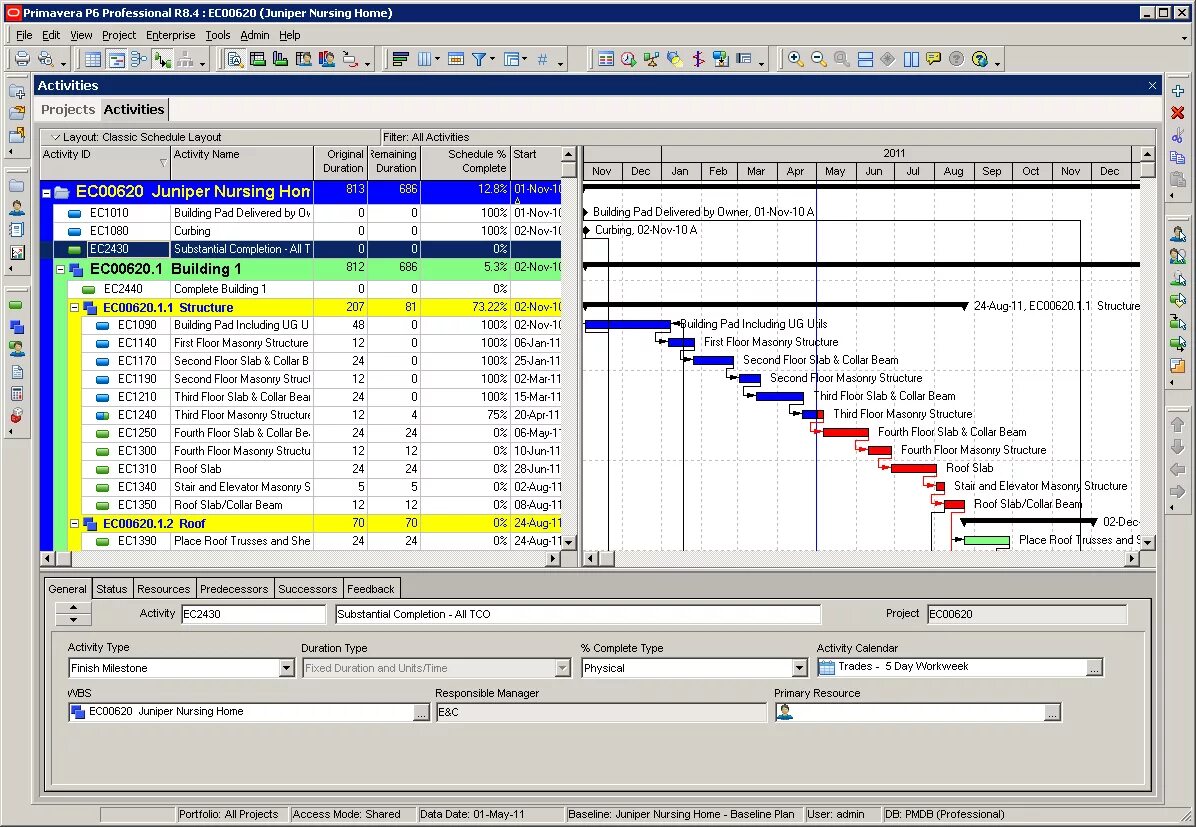Image resolution: width=1196 pixels, height=827 pixels.
Task: Open the Enterprise menu
Action: coord(171,35)
